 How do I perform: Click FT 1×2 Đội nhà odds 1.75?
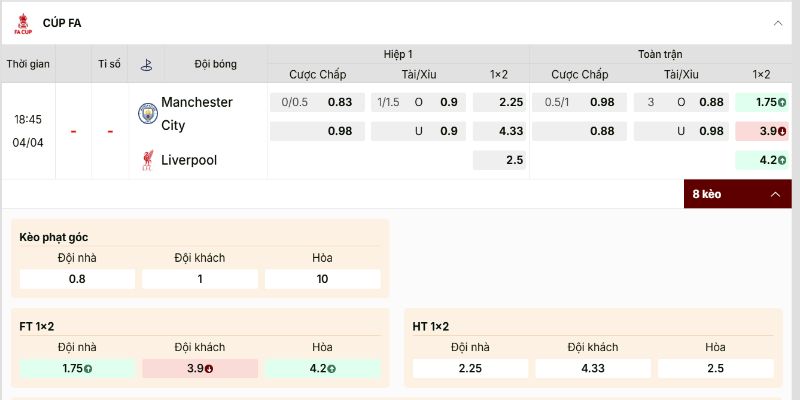coord(77,368)
